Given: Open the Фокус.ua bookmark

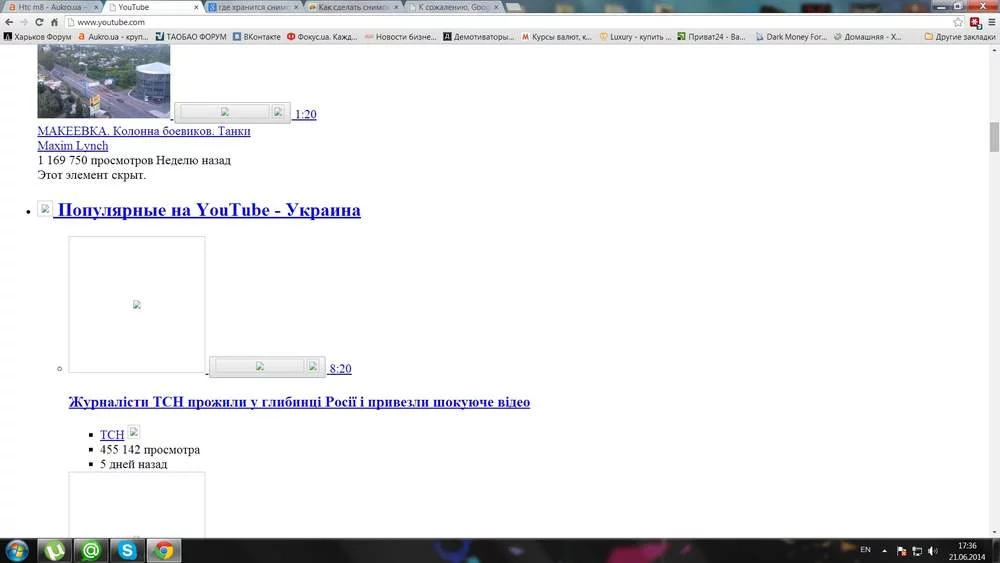Looking at the screenshot, I should [322, 37].
